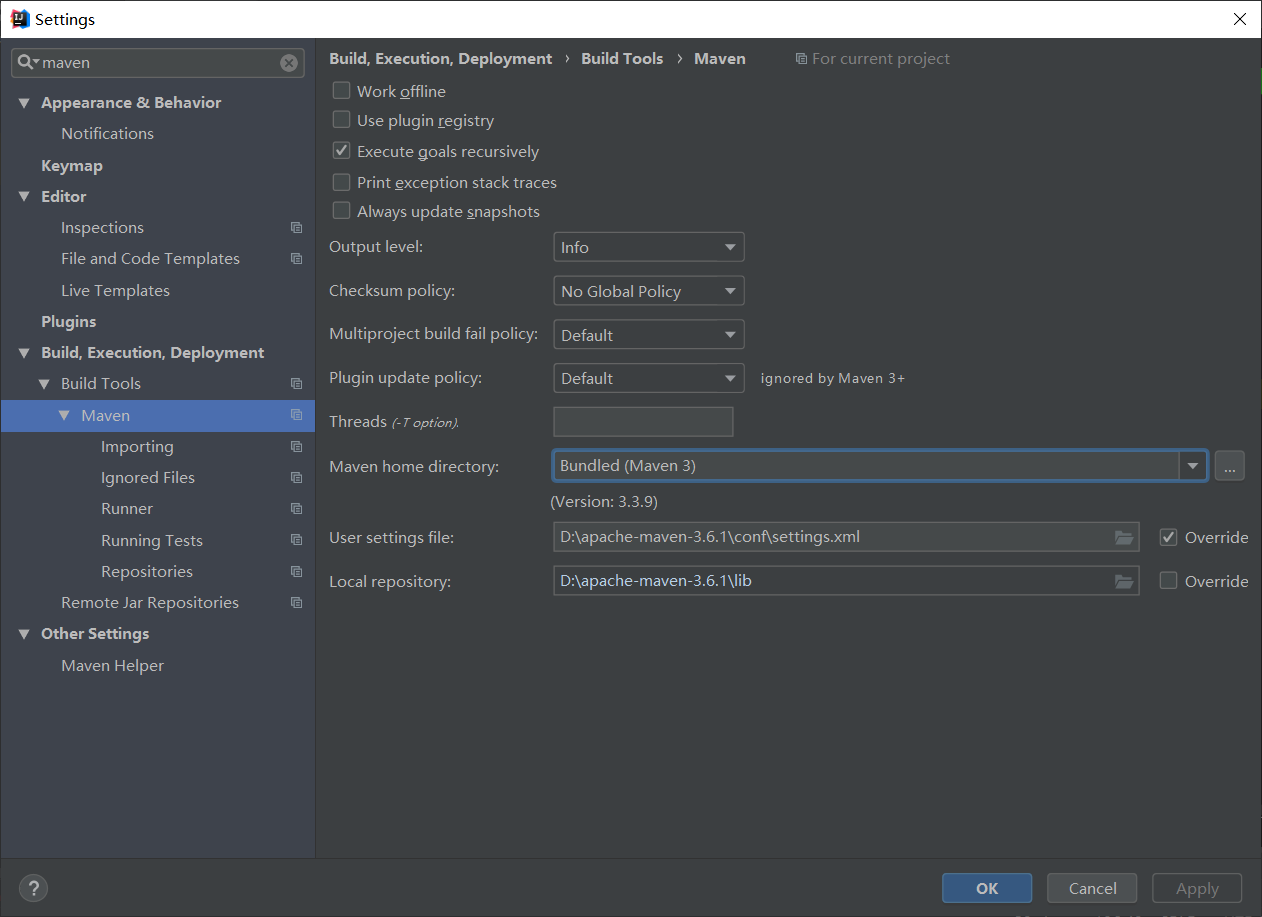Select Runner under Maven
This screenshot has height=917, width=1262.
(x=127, y=509)
